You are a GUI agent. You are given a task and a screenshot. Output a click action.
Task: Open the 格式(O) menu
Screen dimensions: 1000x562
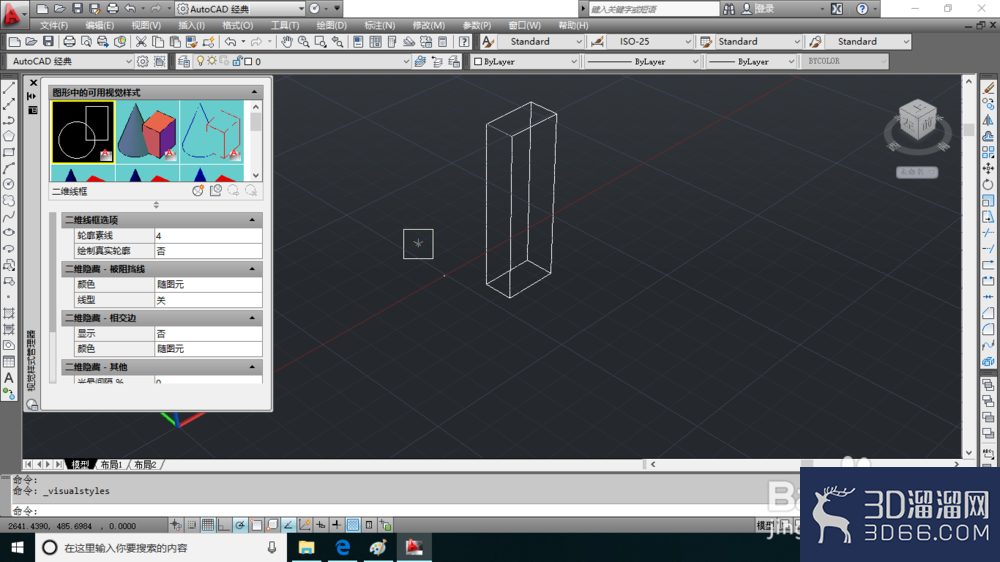coord(238,26)
